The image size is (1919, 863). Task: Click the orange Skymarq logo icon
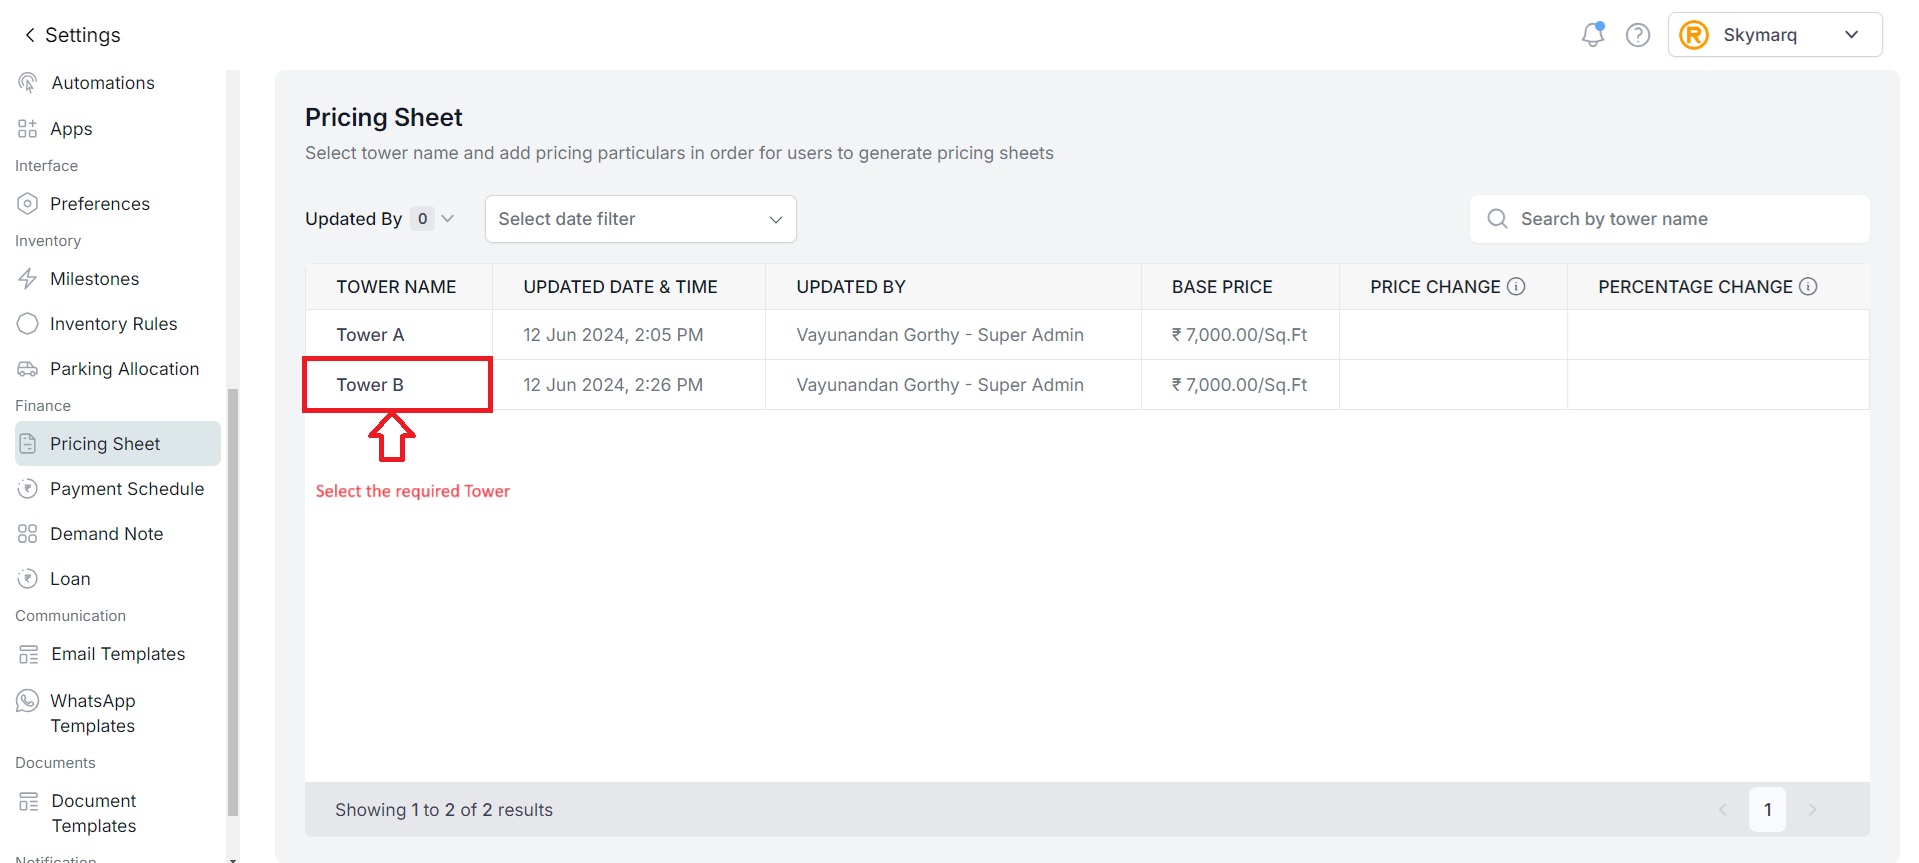pyautogui.click(x=1694, y=35)
